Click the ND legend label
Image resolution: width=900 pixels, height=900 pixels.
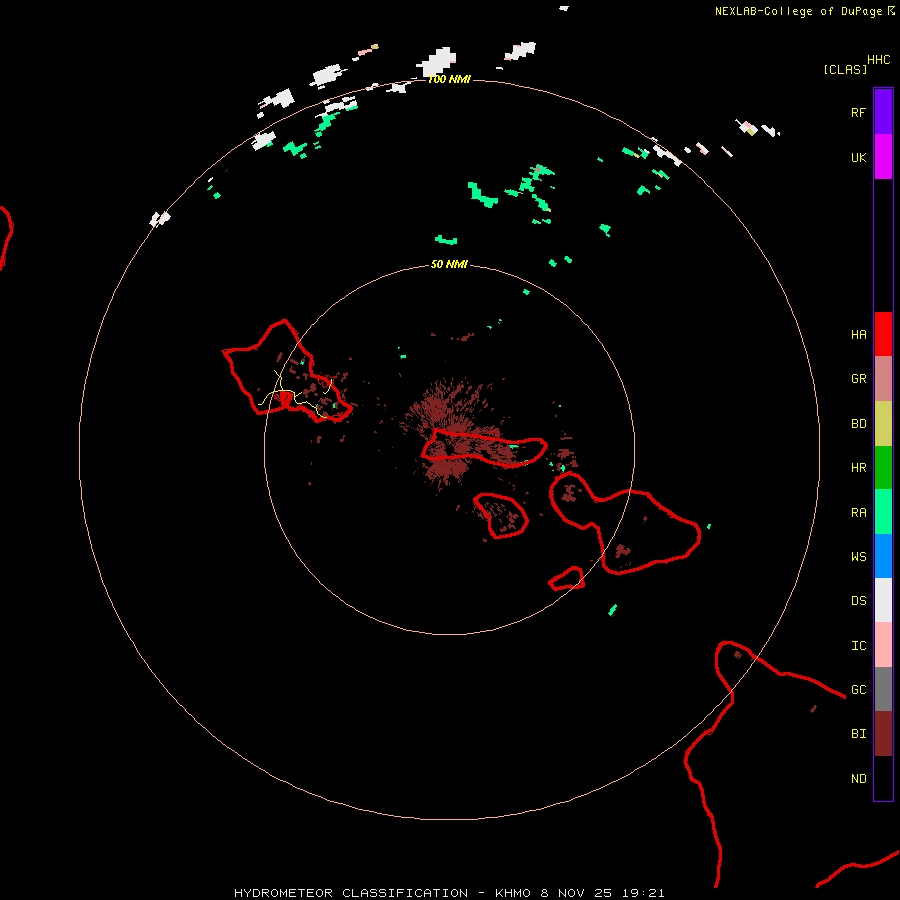point(858,779)
